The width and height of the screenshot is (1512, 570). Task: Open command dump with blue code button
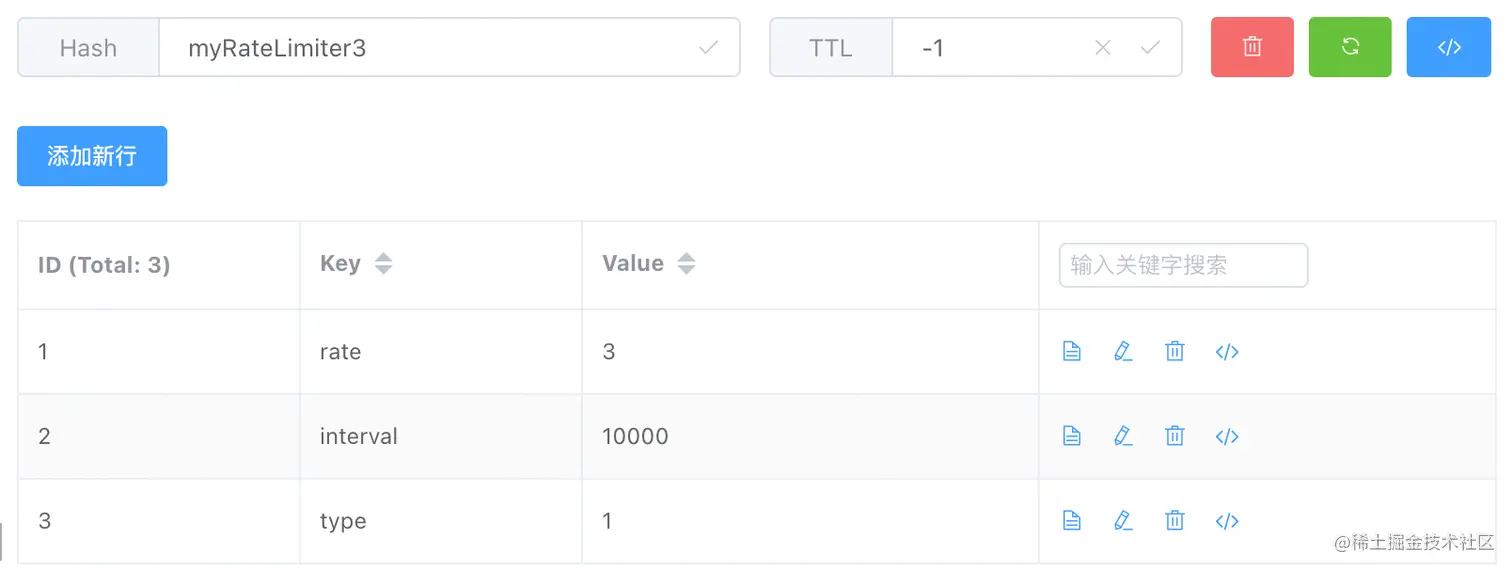1448,47
